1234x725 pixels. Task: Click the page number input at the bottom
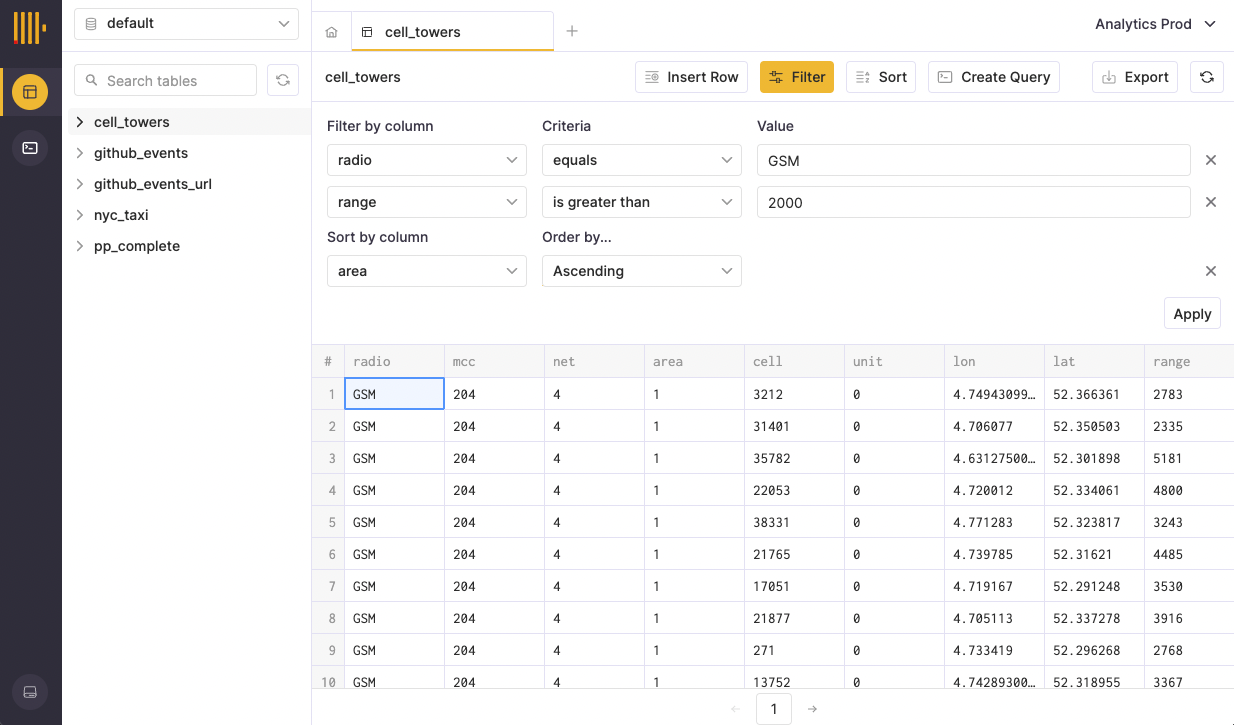pos(773,708)
